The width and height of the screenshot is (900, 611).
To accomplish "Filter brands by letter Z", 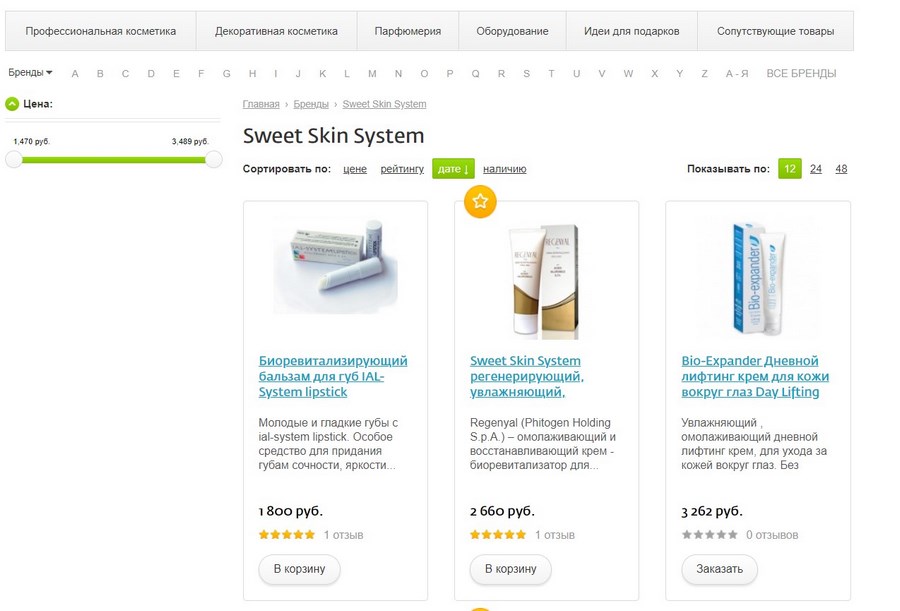I will pos(704,74).
